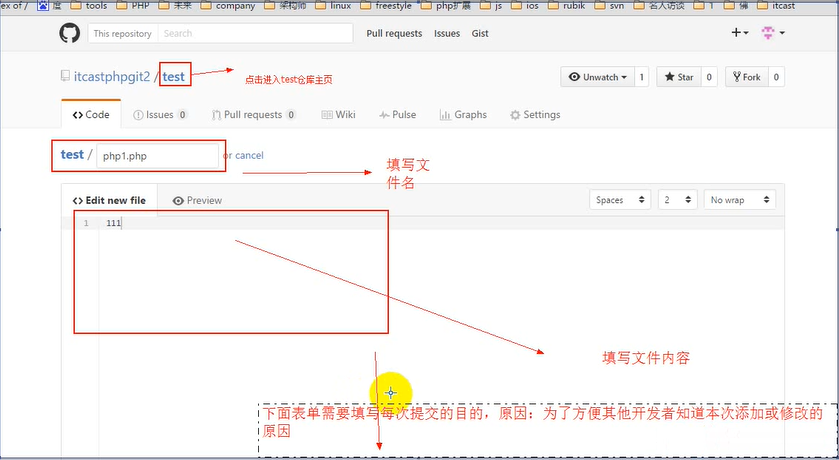Image resolution: width=839 pixels, height=460 pixels.
Task: Click the stargazers count next to Star
Action: click(x=709, y=77)
